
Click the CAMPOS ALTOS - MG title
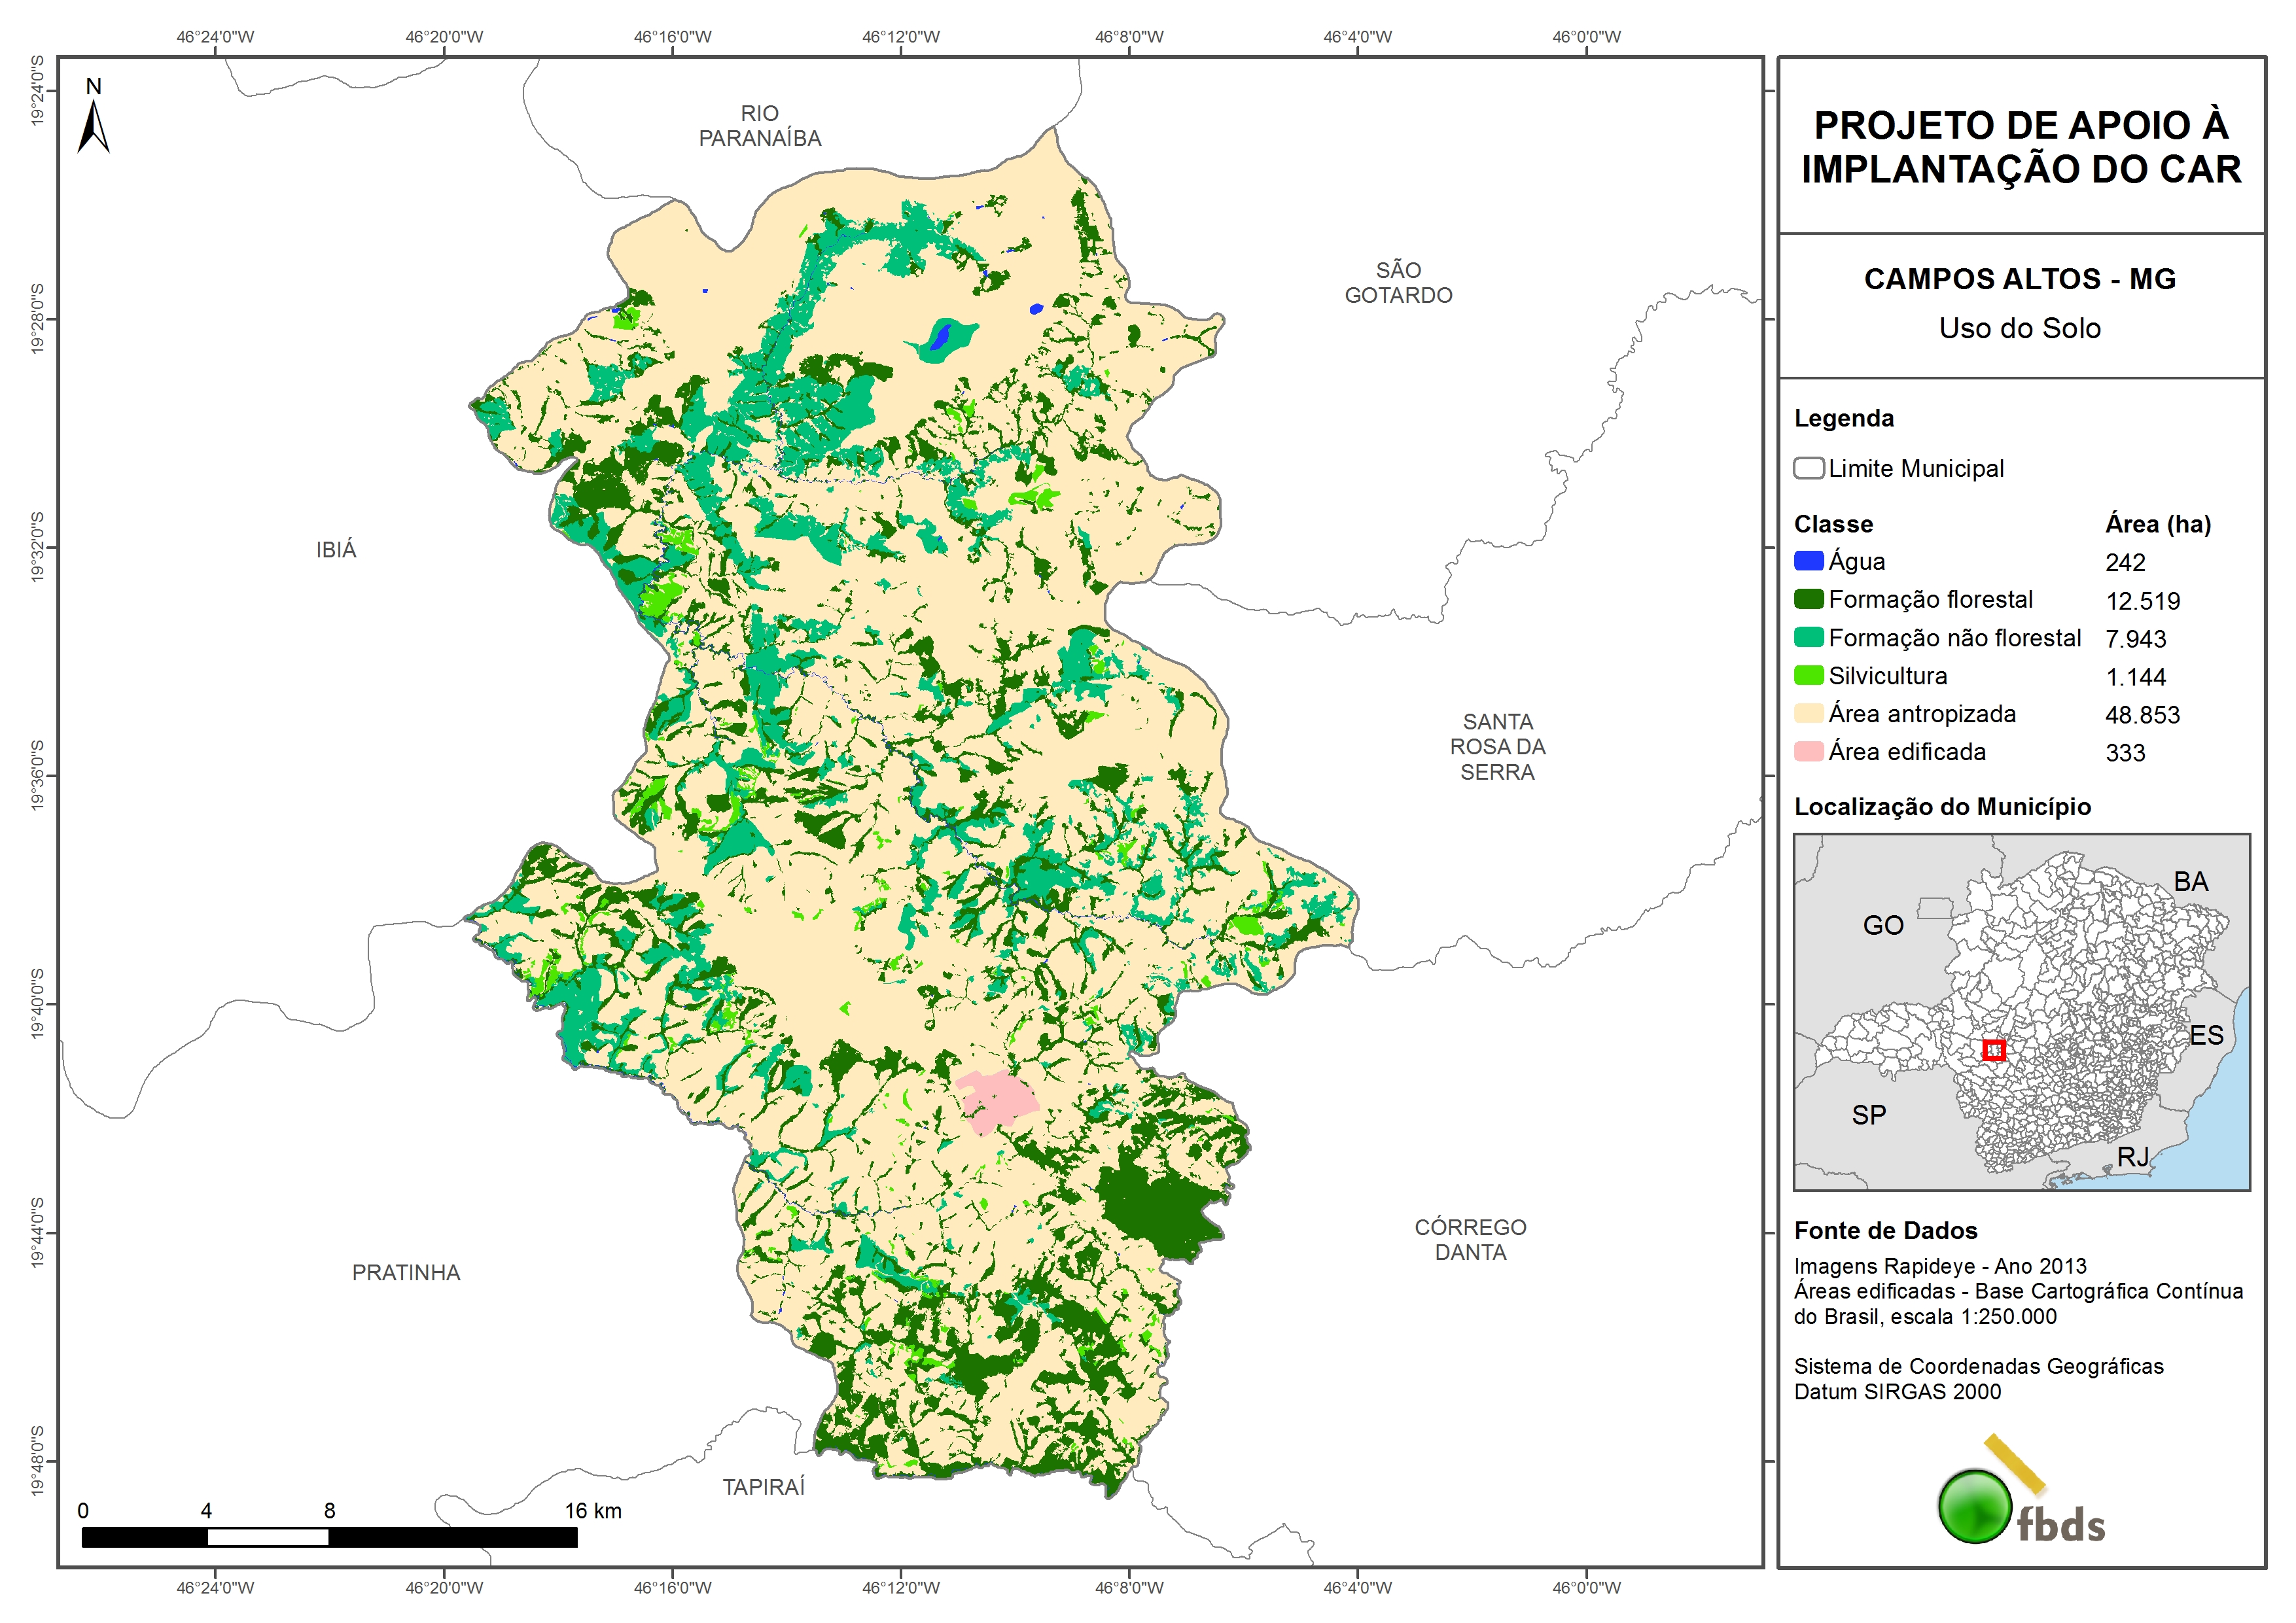click(2019, 279)
